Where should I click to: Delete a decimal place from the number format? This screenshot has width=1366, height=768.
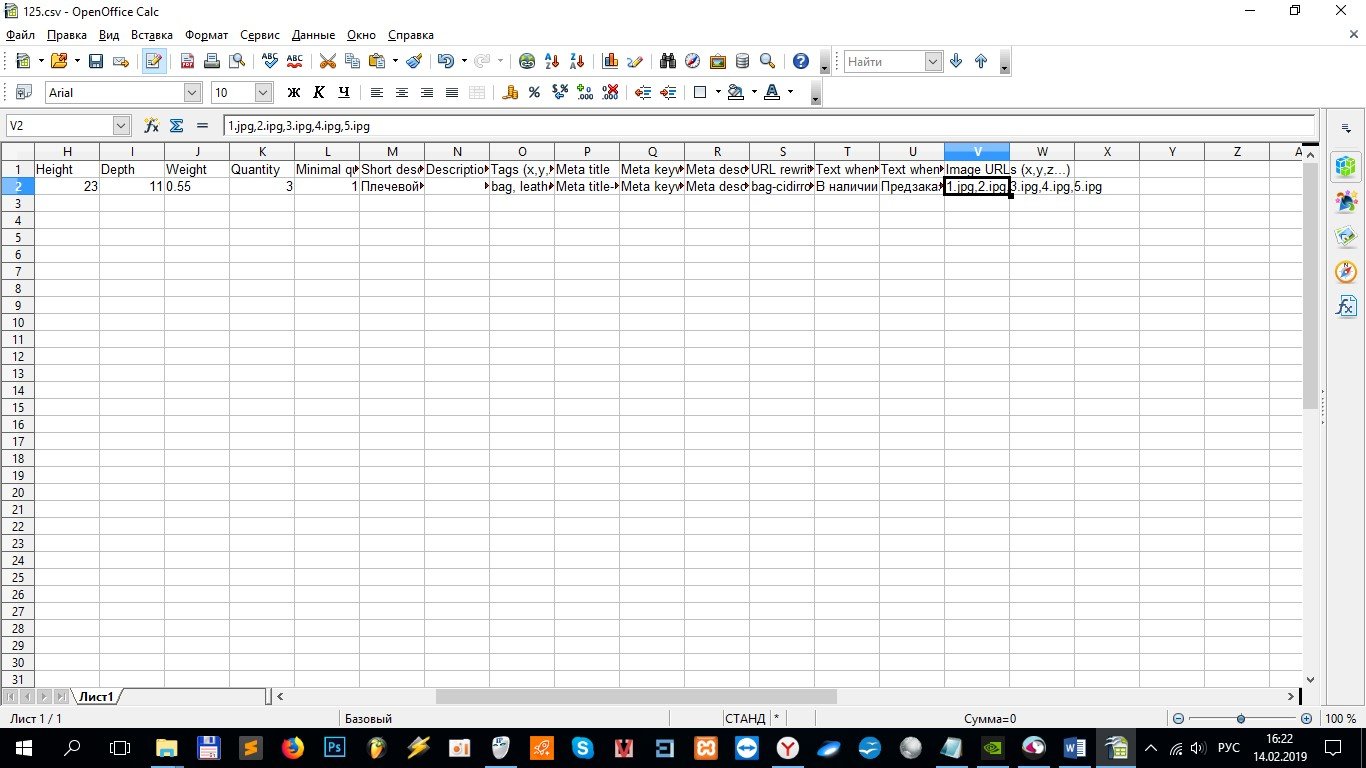[610, 92]
